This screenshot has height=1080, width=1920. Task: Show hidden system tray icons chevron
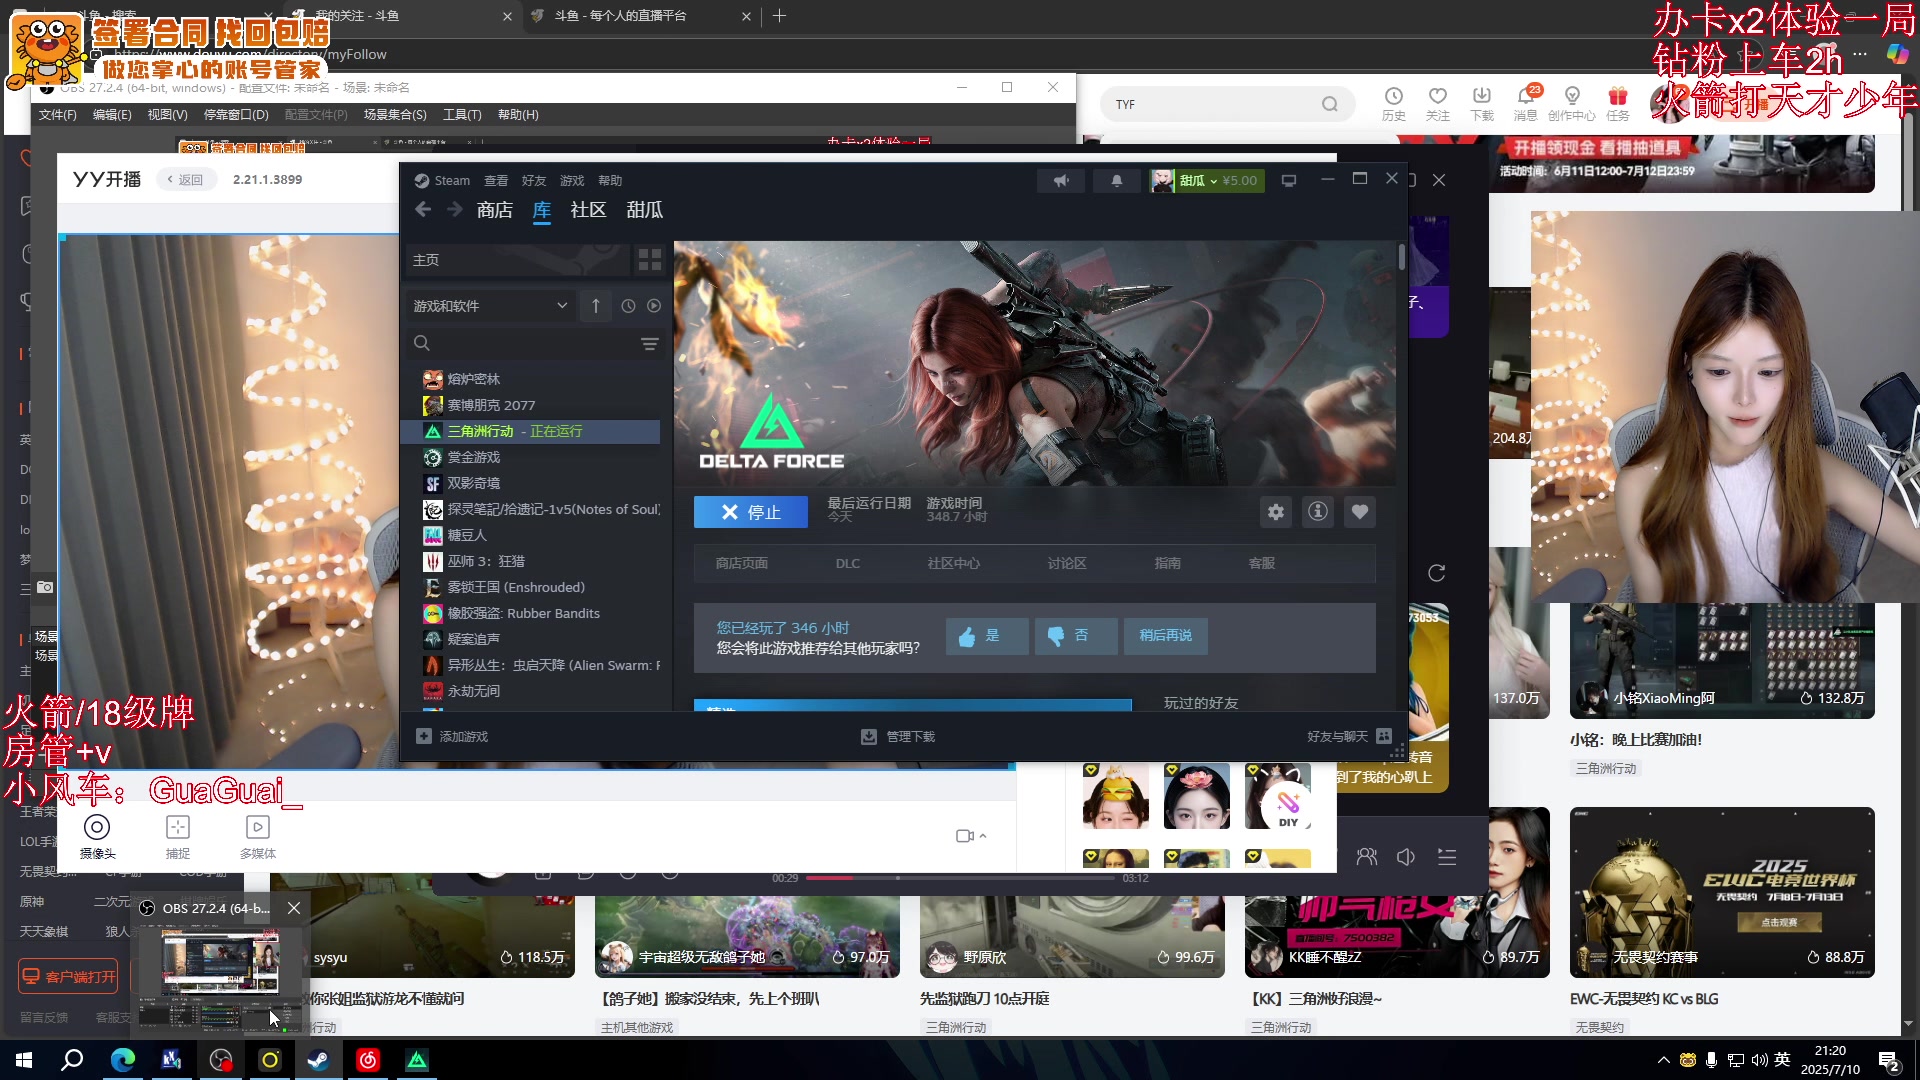(1664, 1060)
